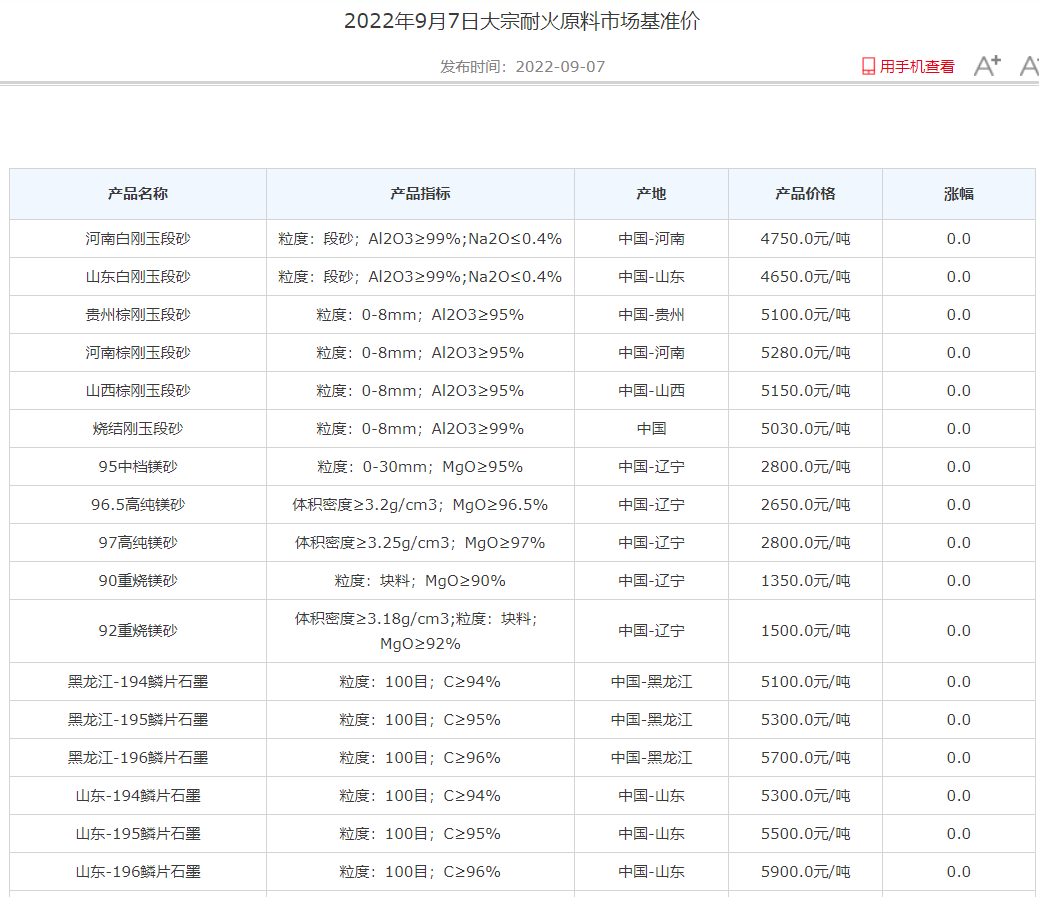Screen dimensions: 1039x897
Task: Select the 中国-山西 origin cell
Action: point(651,391)
